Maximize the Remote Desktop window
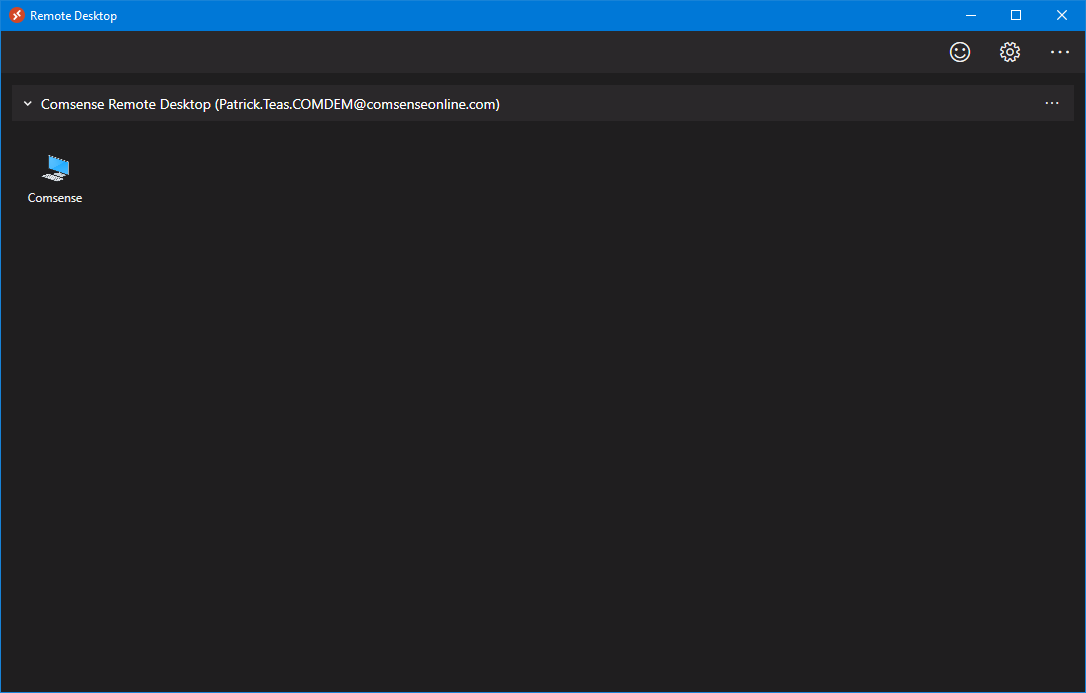 click(1016, 15)
